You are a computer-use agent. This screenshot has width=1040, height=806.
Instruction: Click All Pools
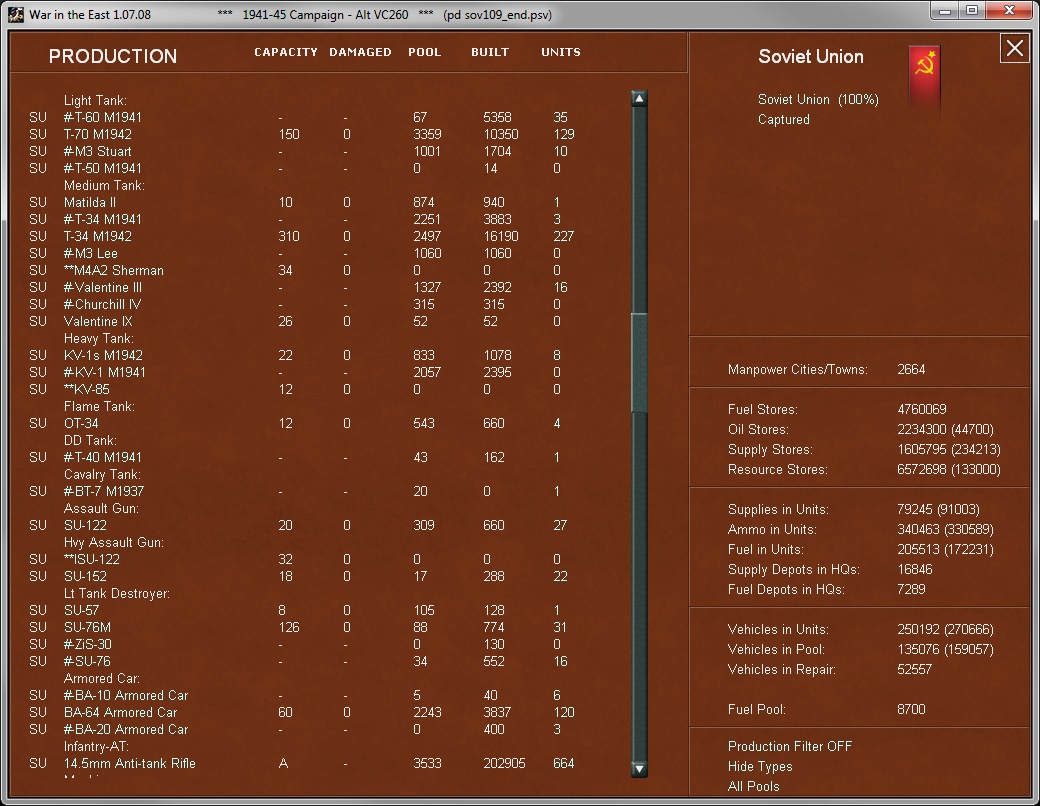pos(753,786)
